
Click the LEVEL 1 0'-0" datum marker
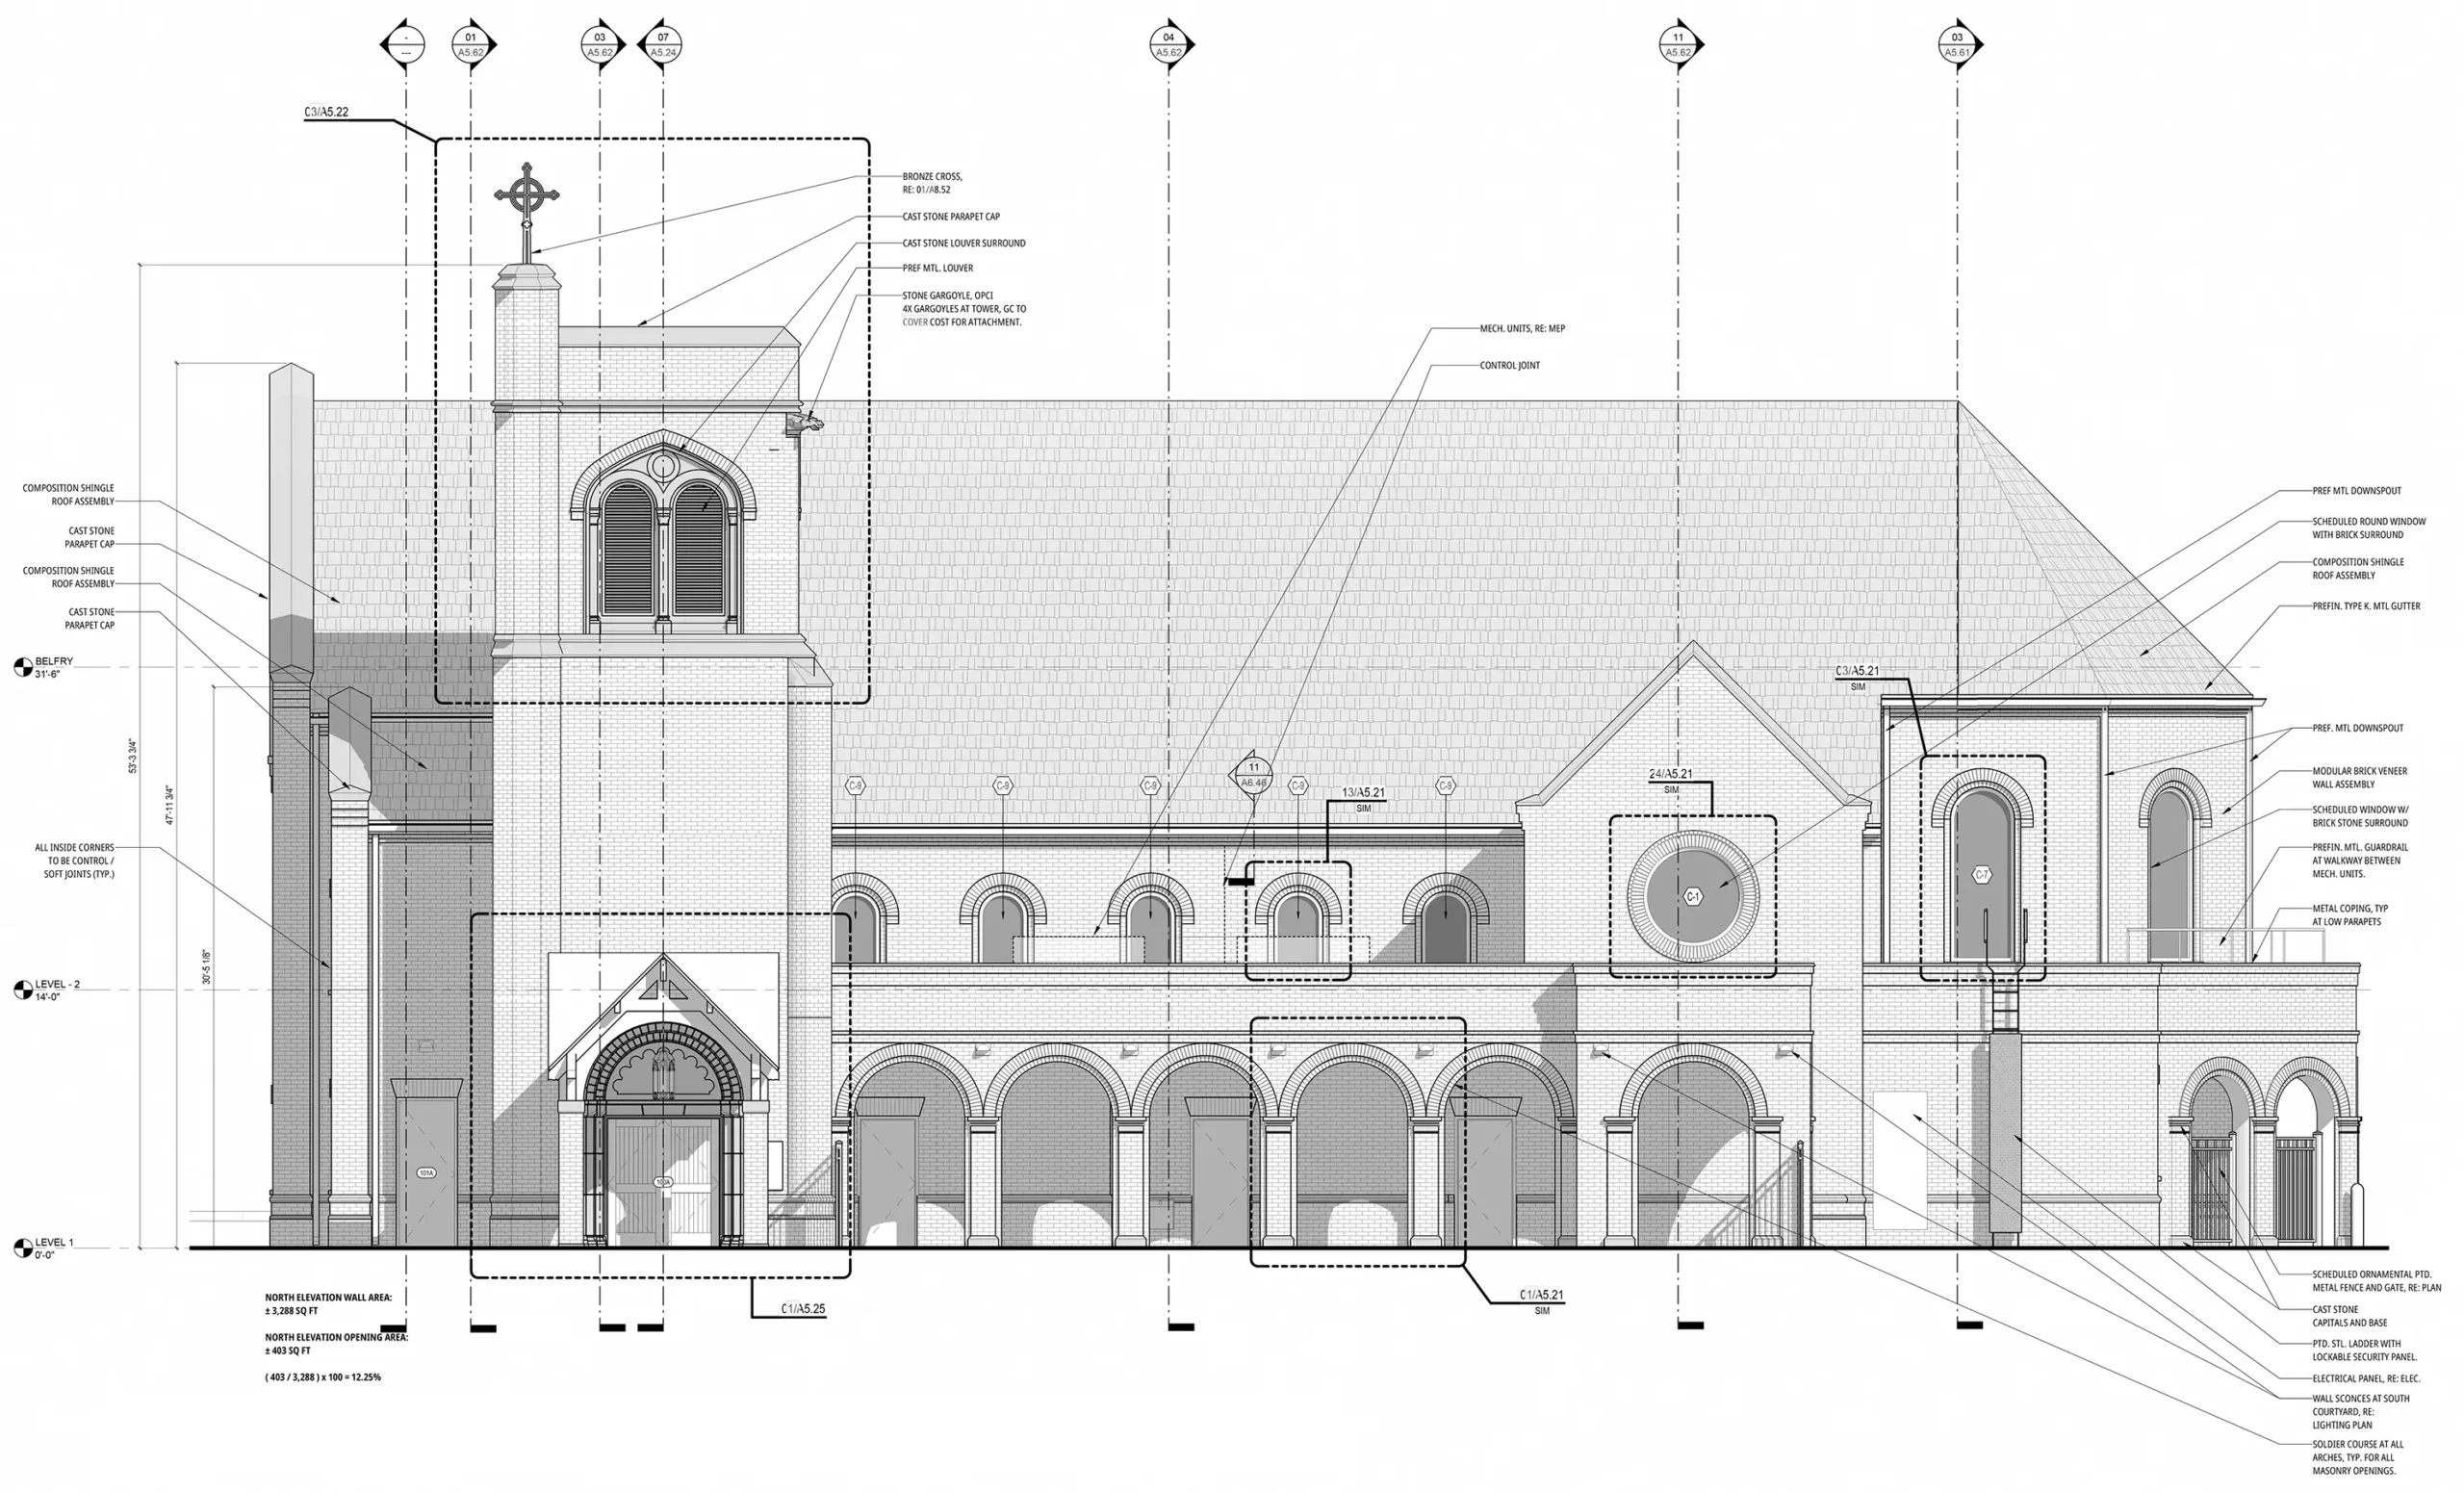(x=44, y=1248)
